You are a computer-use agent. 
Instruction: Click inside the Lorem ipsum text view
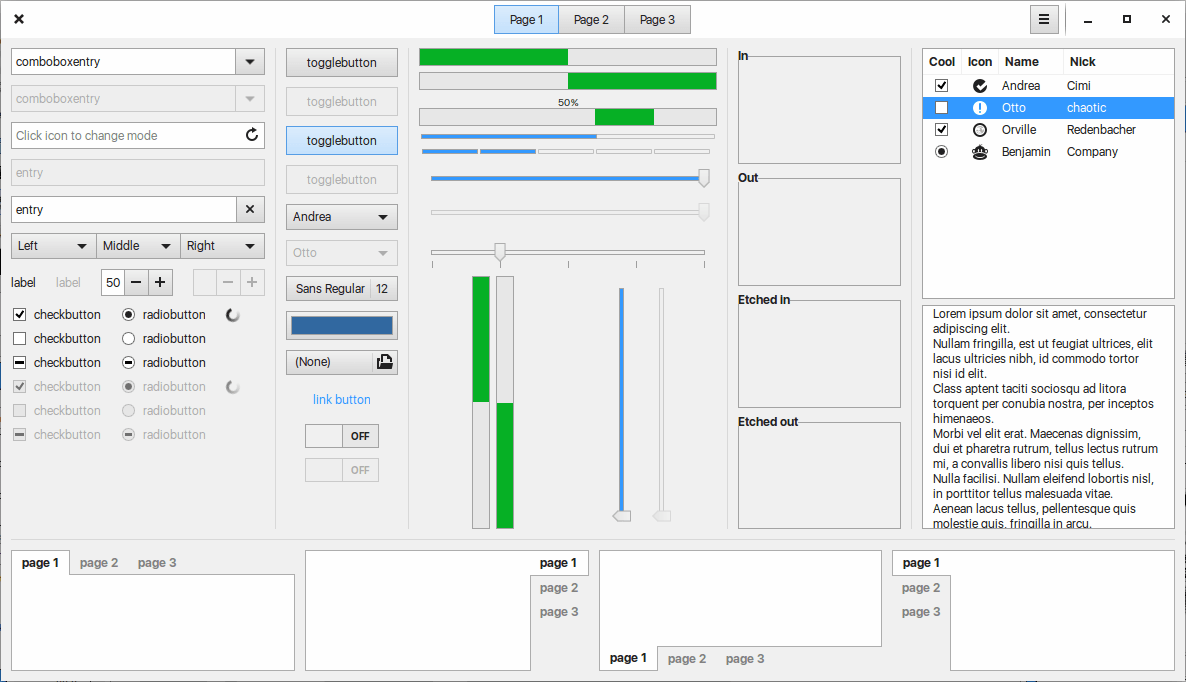pos(1048,417)
